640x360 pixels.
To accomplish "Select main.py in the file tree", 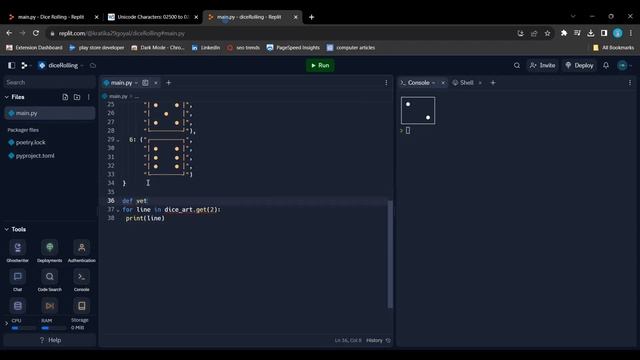I will (x=49, y=113).
